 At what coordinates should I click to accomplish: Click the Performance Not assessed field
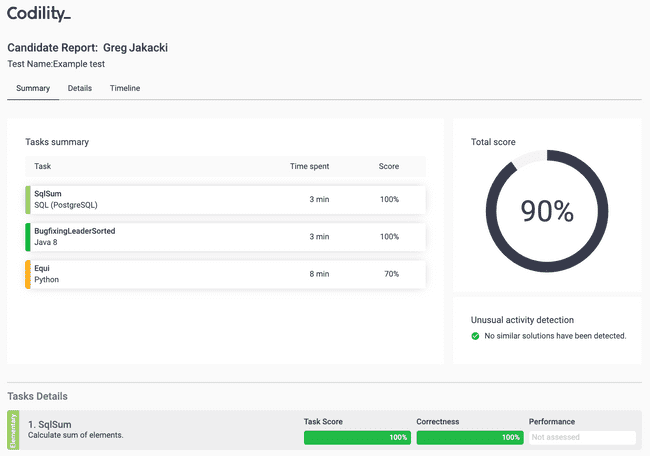pos(582,437)
